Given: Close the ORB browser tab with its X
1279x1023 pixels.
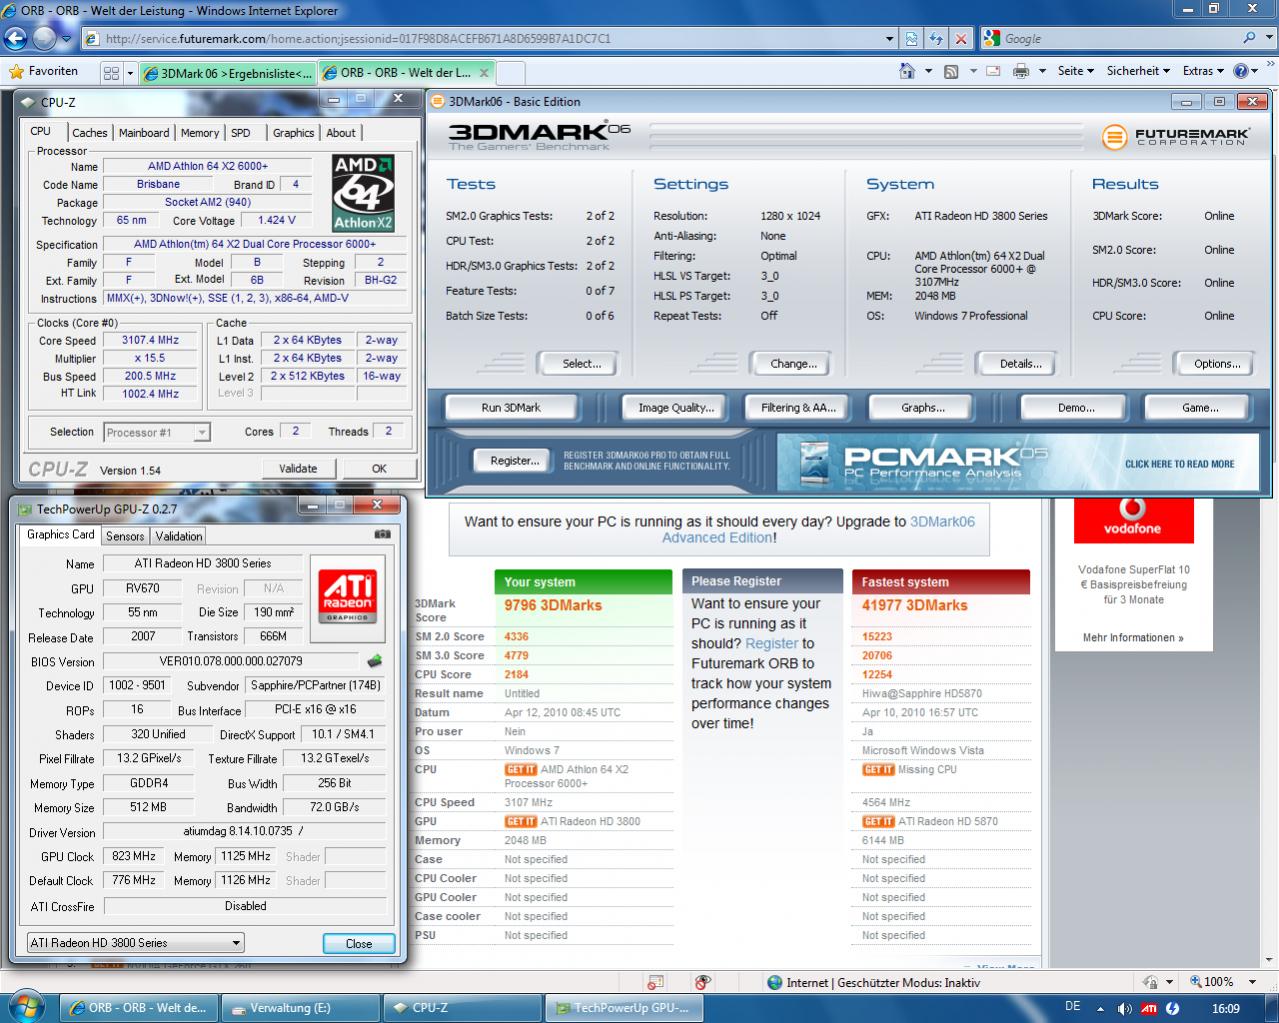Looking at the screenshot, I should click(x=484, y=72).
